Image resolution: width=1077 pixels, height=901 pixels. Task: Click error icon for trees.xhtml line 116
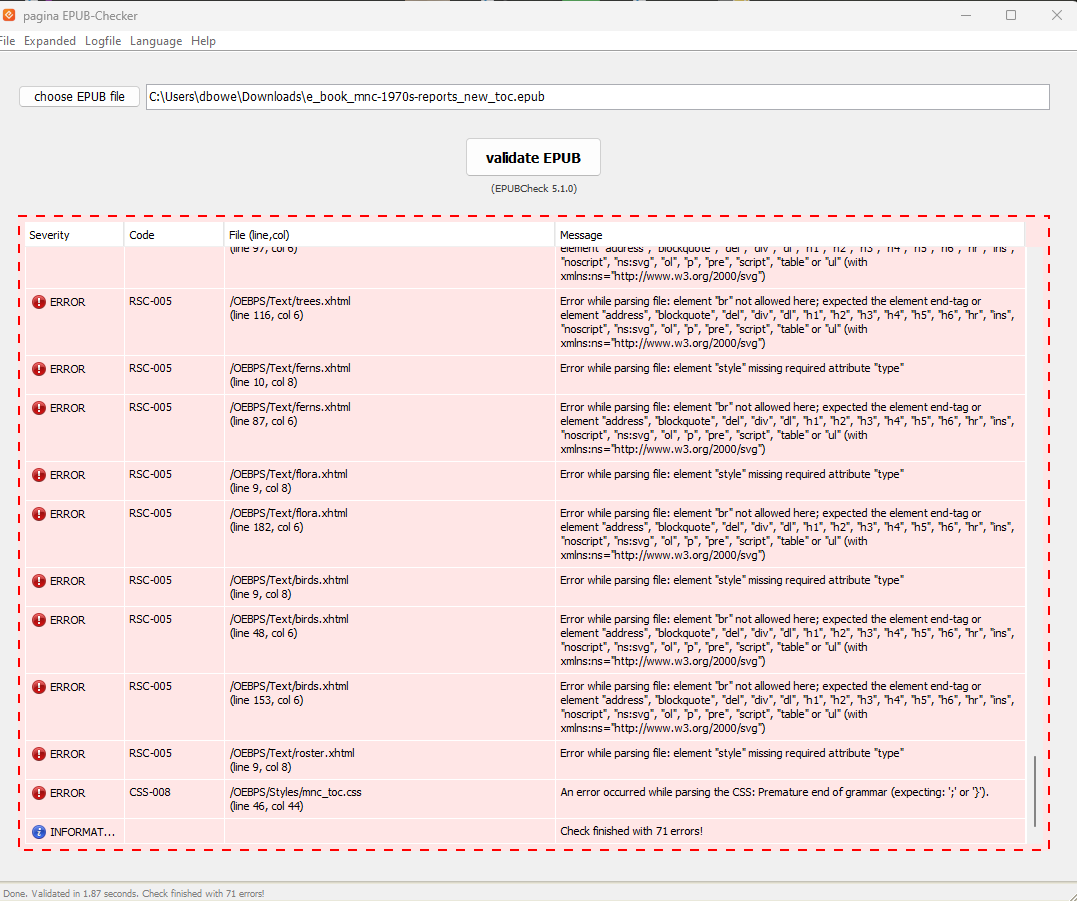[x=39, y=302]
